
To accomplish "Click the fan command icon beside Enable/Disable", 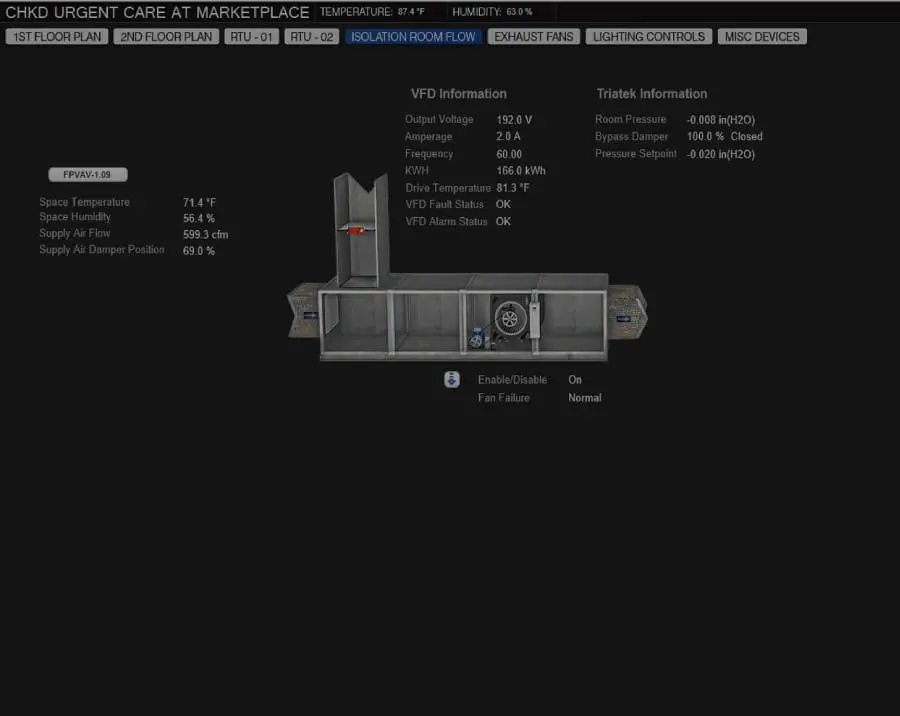I will click(x=452, y=380).
